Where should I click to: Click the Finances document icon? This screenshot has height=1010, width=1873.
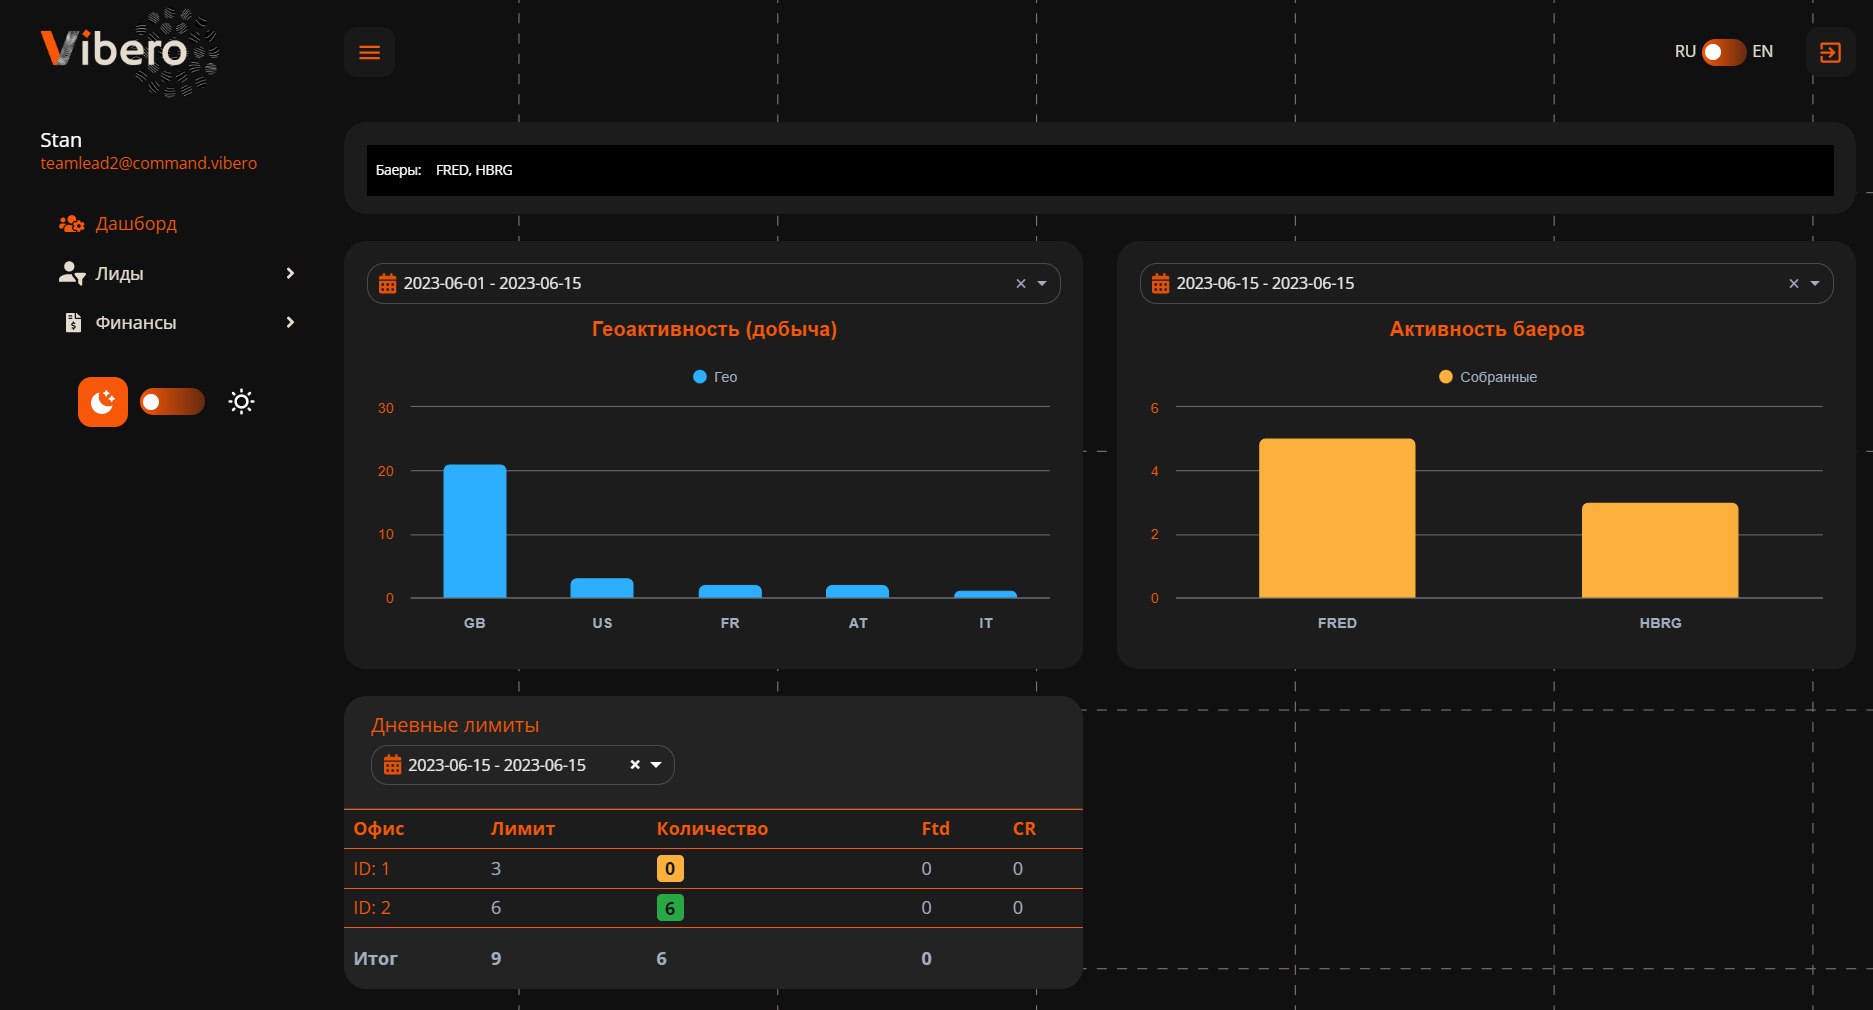point(72,322)
